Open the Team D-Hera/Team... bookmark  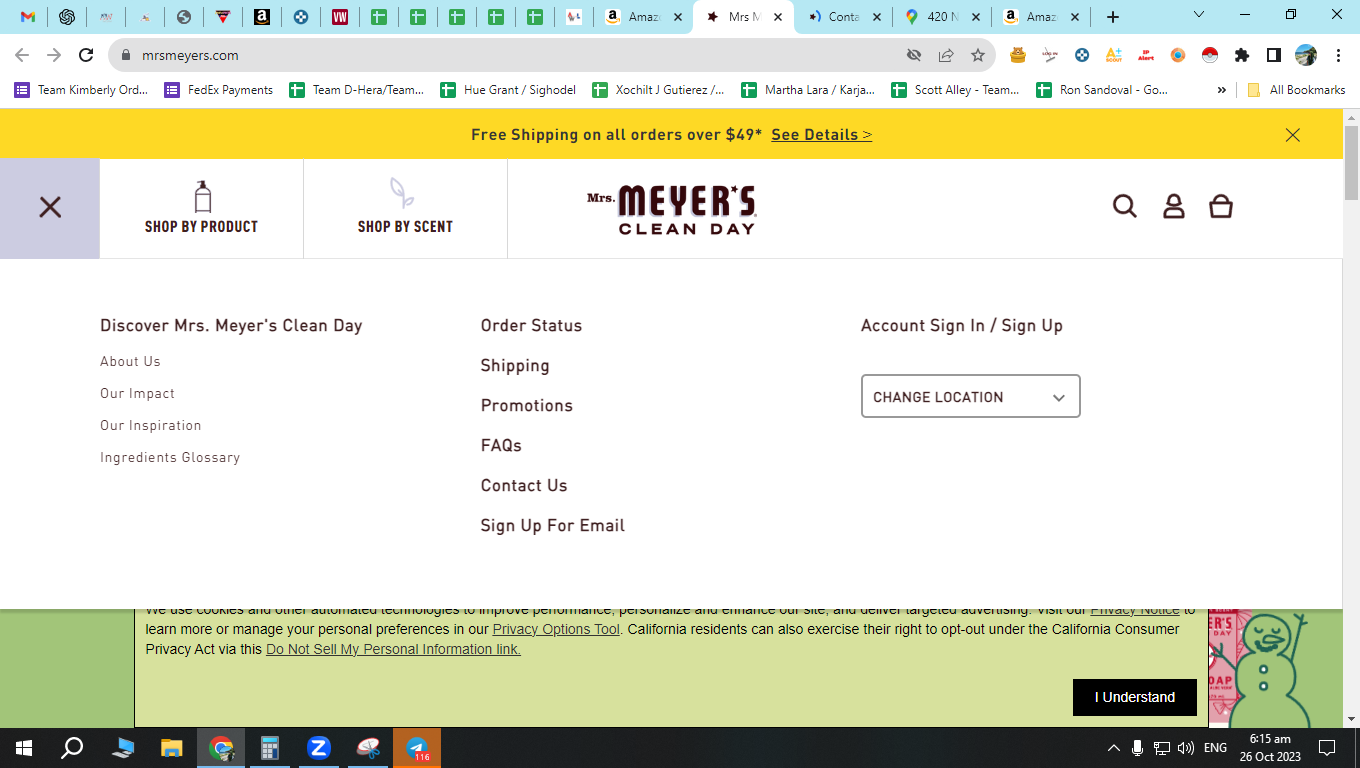tap(357, 90)
